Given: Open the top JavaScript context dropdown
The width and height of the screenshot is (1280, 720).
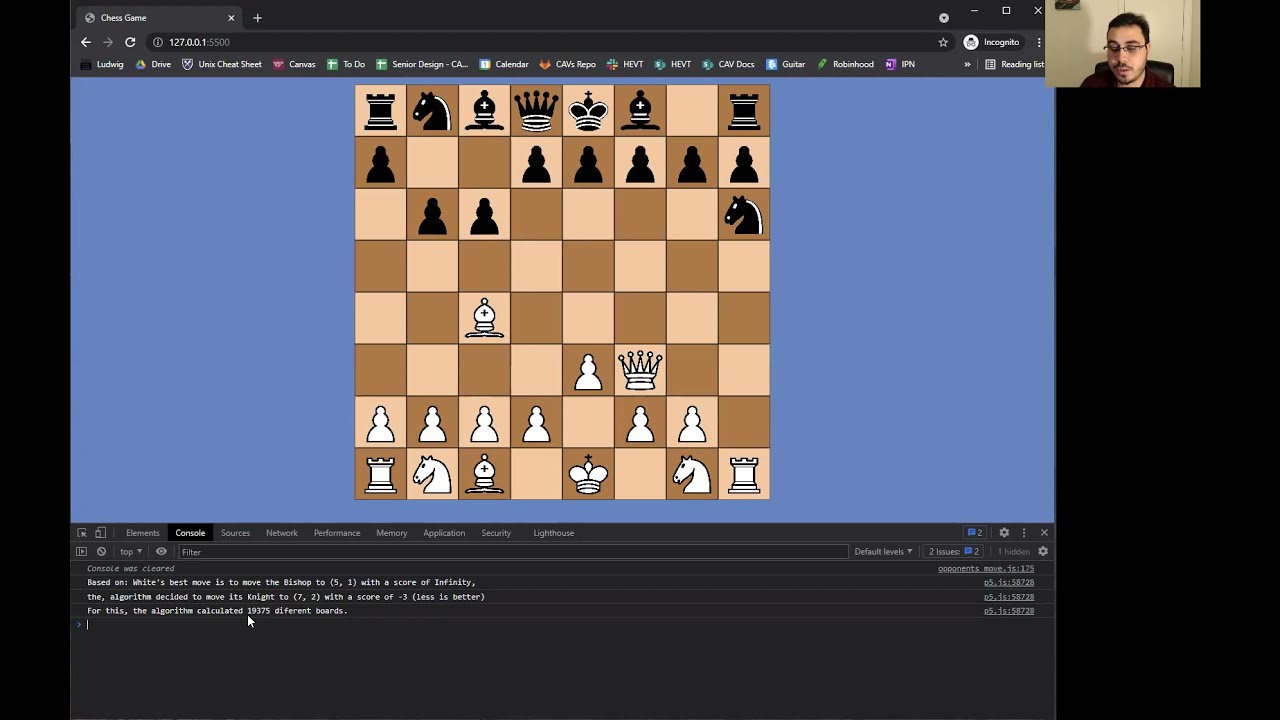Looking at the screenshot, I should pos(130,552).
